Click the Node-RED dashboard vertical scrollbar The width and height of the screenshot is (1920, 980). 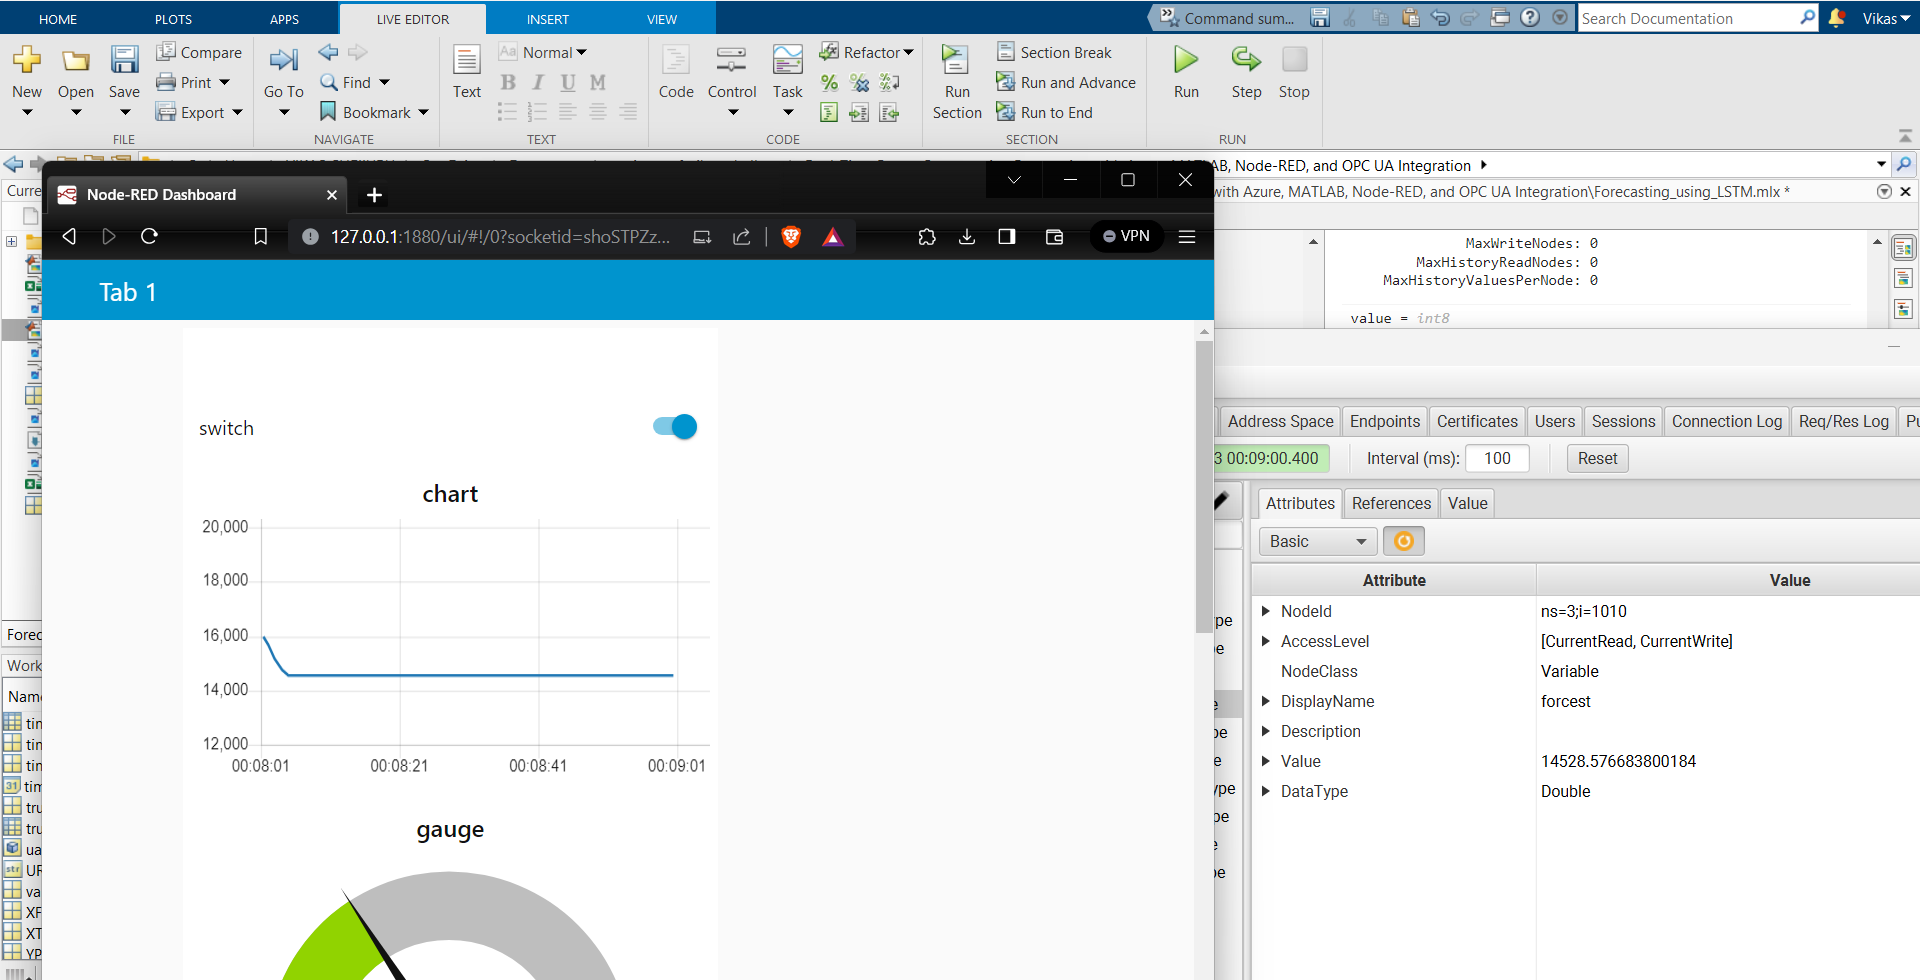(1204, 487)
